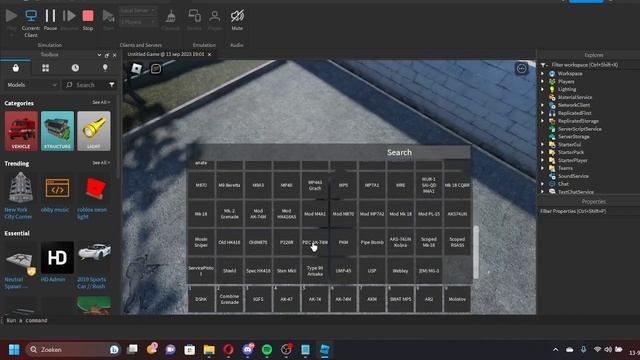Pick the Mod M4A1 weapon cell
Viewport: 640px width, 360px height.
pos(315,214)
